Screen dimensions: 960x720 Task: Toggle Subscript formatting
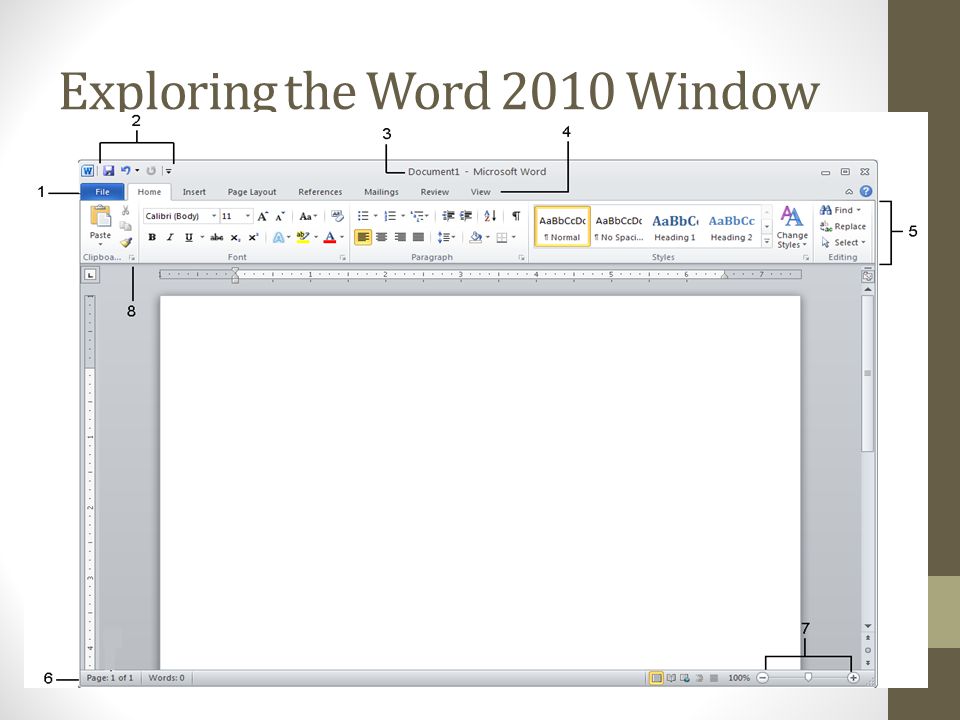(235, 238)
